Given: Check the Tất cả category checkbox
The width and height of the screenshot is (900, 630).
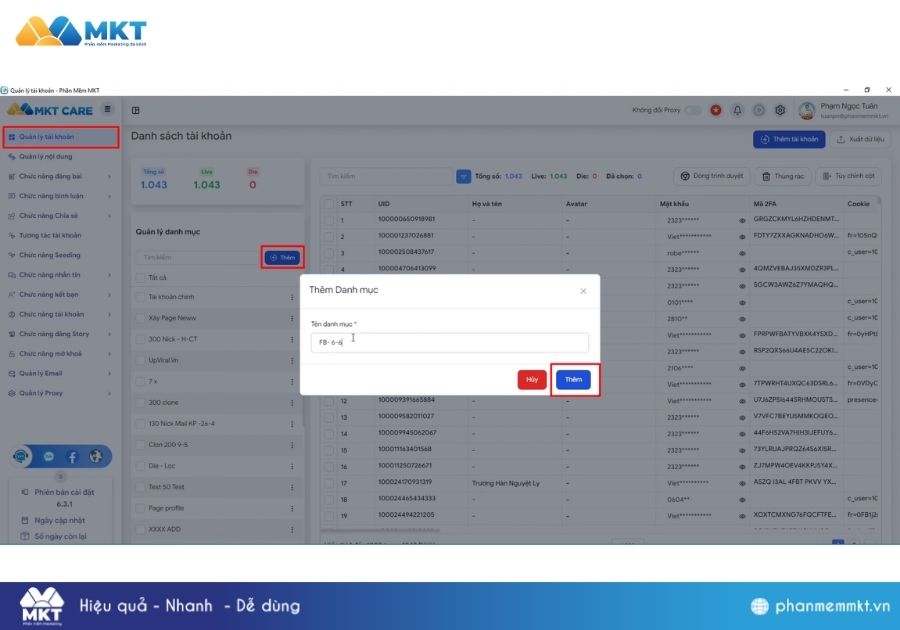Looking at the screenshot, I should tap(141, 277).
